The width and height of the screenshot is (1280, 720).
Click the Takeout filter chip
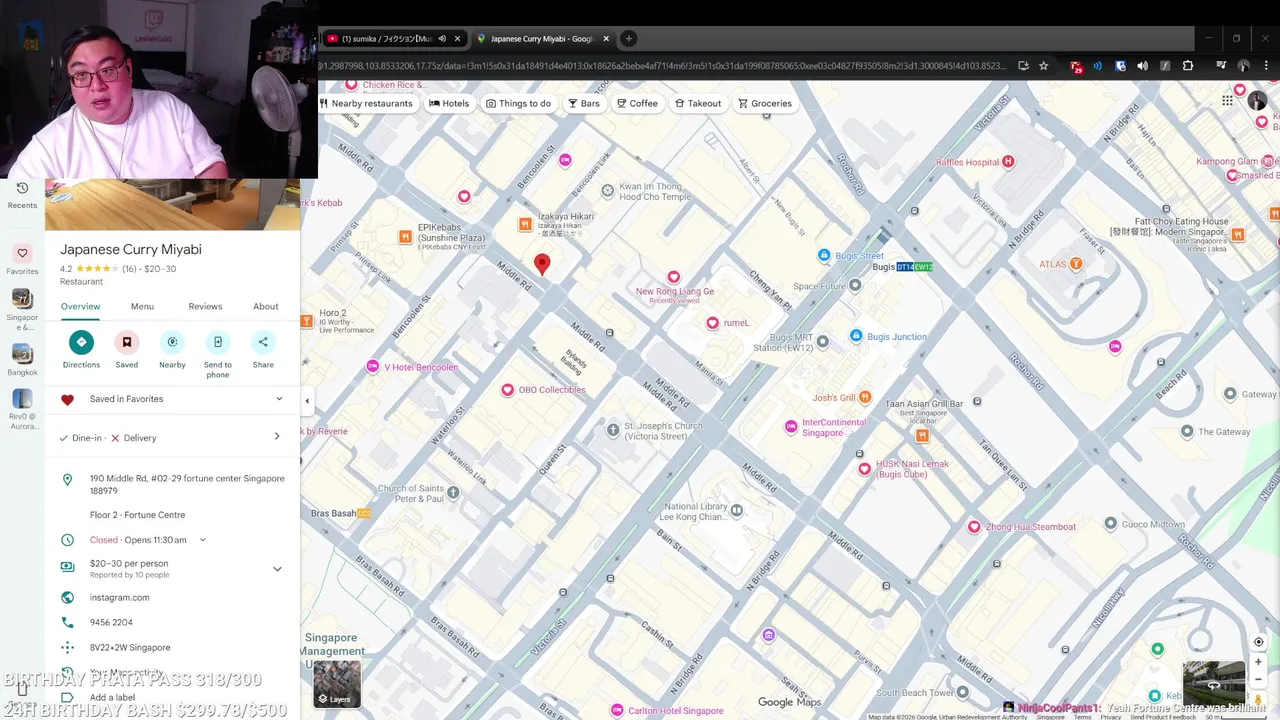tap(698, 103)
